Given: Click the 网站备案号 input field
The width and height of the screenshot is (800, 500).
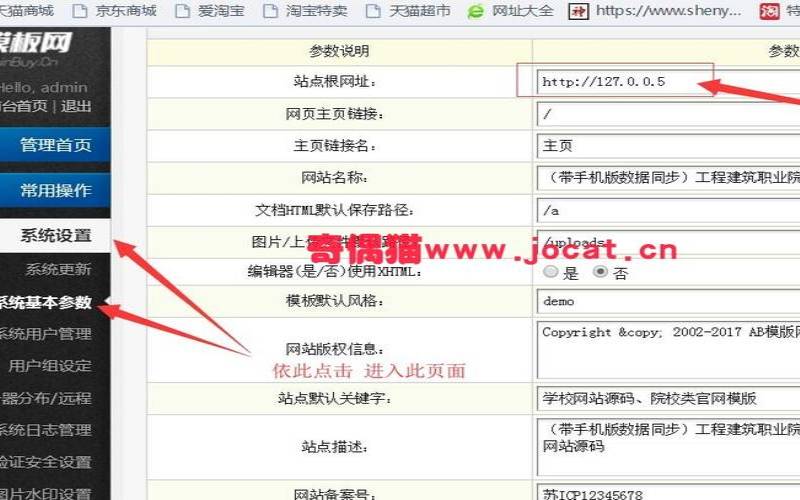Looking at the screenshot, I should (668, 493).
